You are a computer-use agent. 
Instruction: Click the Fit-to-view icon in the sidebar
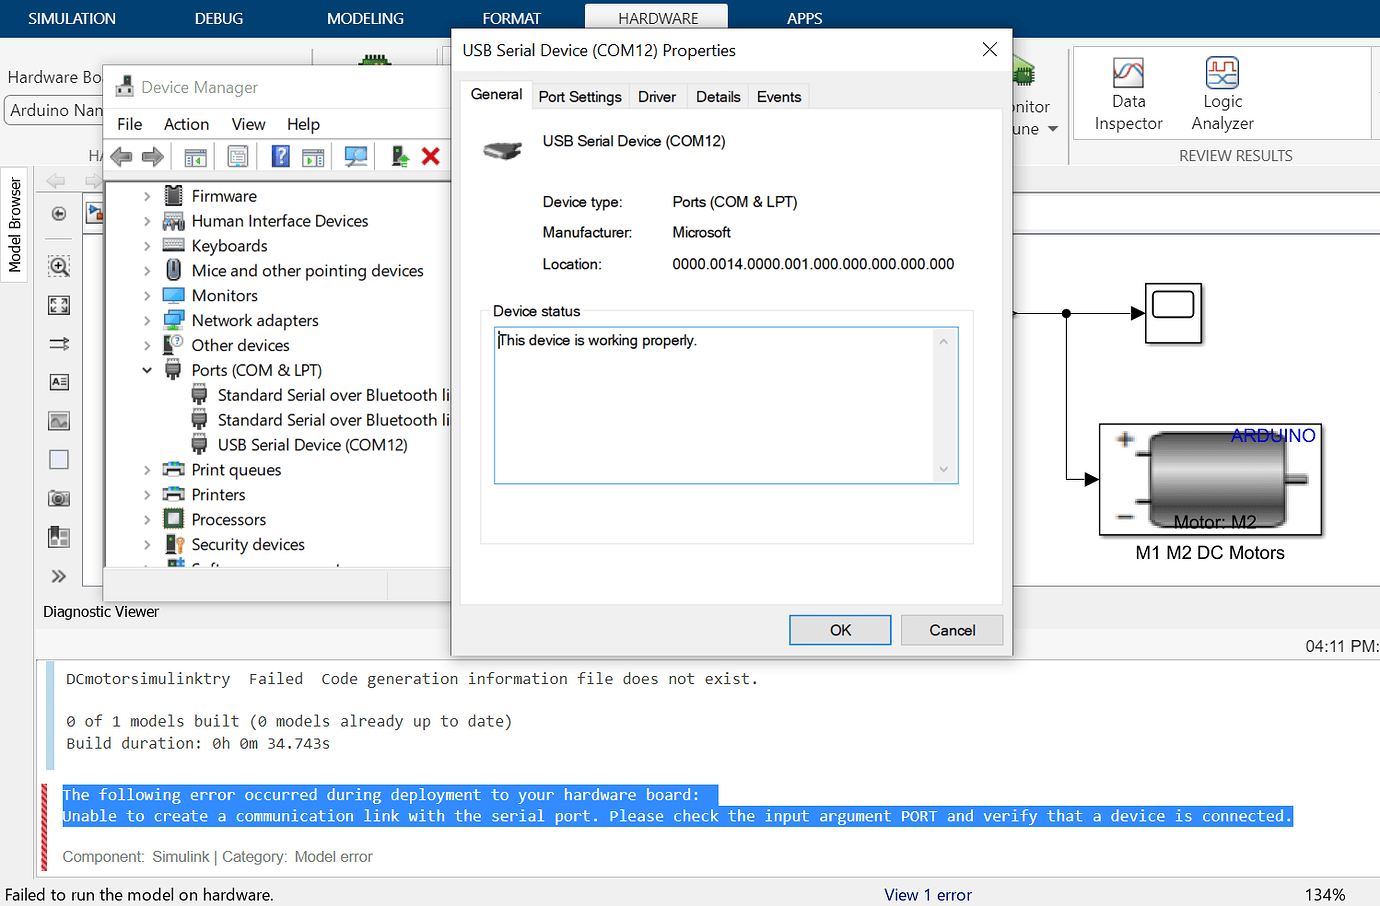[58, 305]
